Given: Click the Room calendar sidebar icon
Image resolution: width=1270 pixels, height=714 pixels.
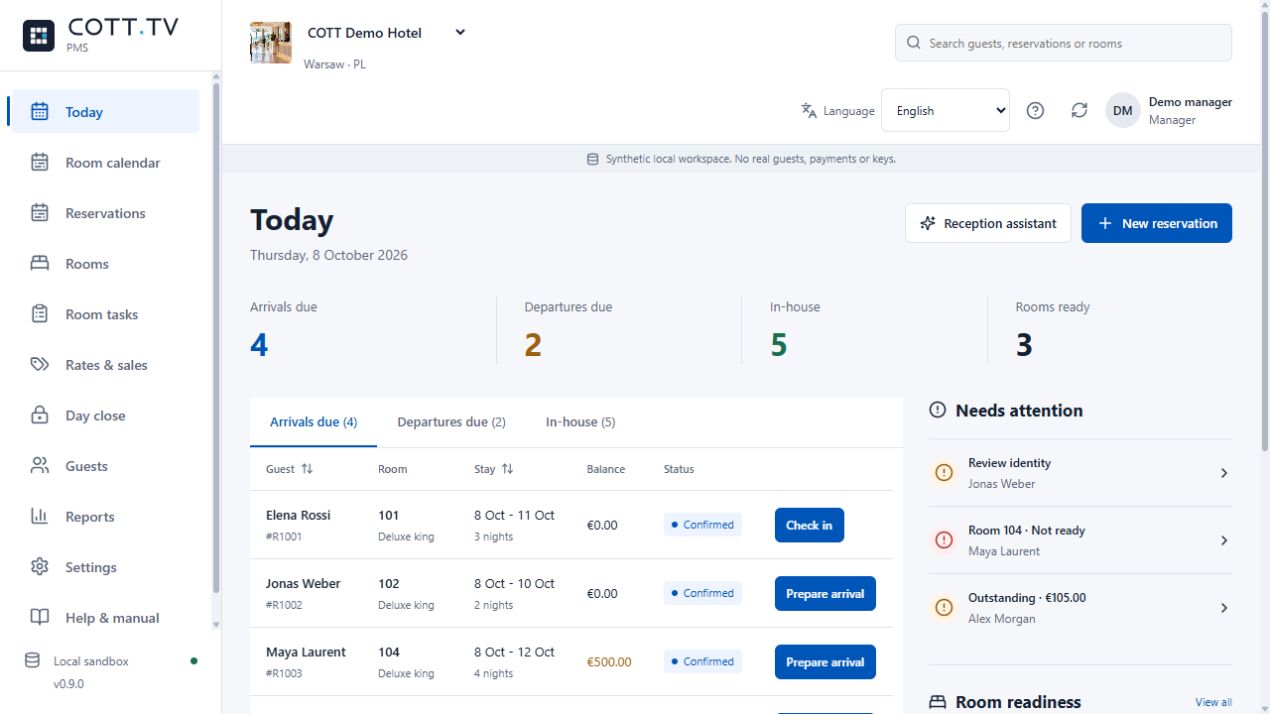Looking at the screenshot, I should 40,162.
